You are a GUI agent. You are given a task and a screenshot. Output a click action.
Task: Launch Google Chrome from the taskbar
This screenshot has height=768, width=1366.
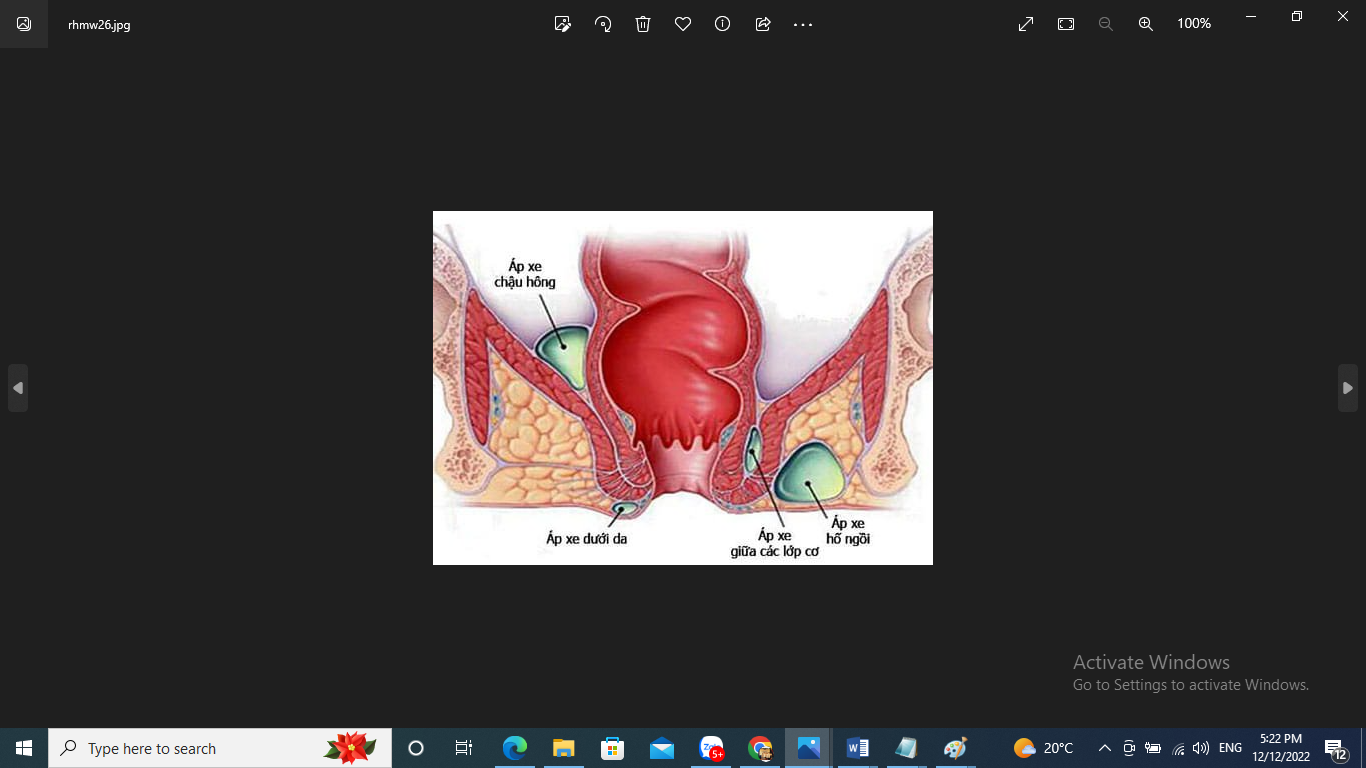coord(760,748)
